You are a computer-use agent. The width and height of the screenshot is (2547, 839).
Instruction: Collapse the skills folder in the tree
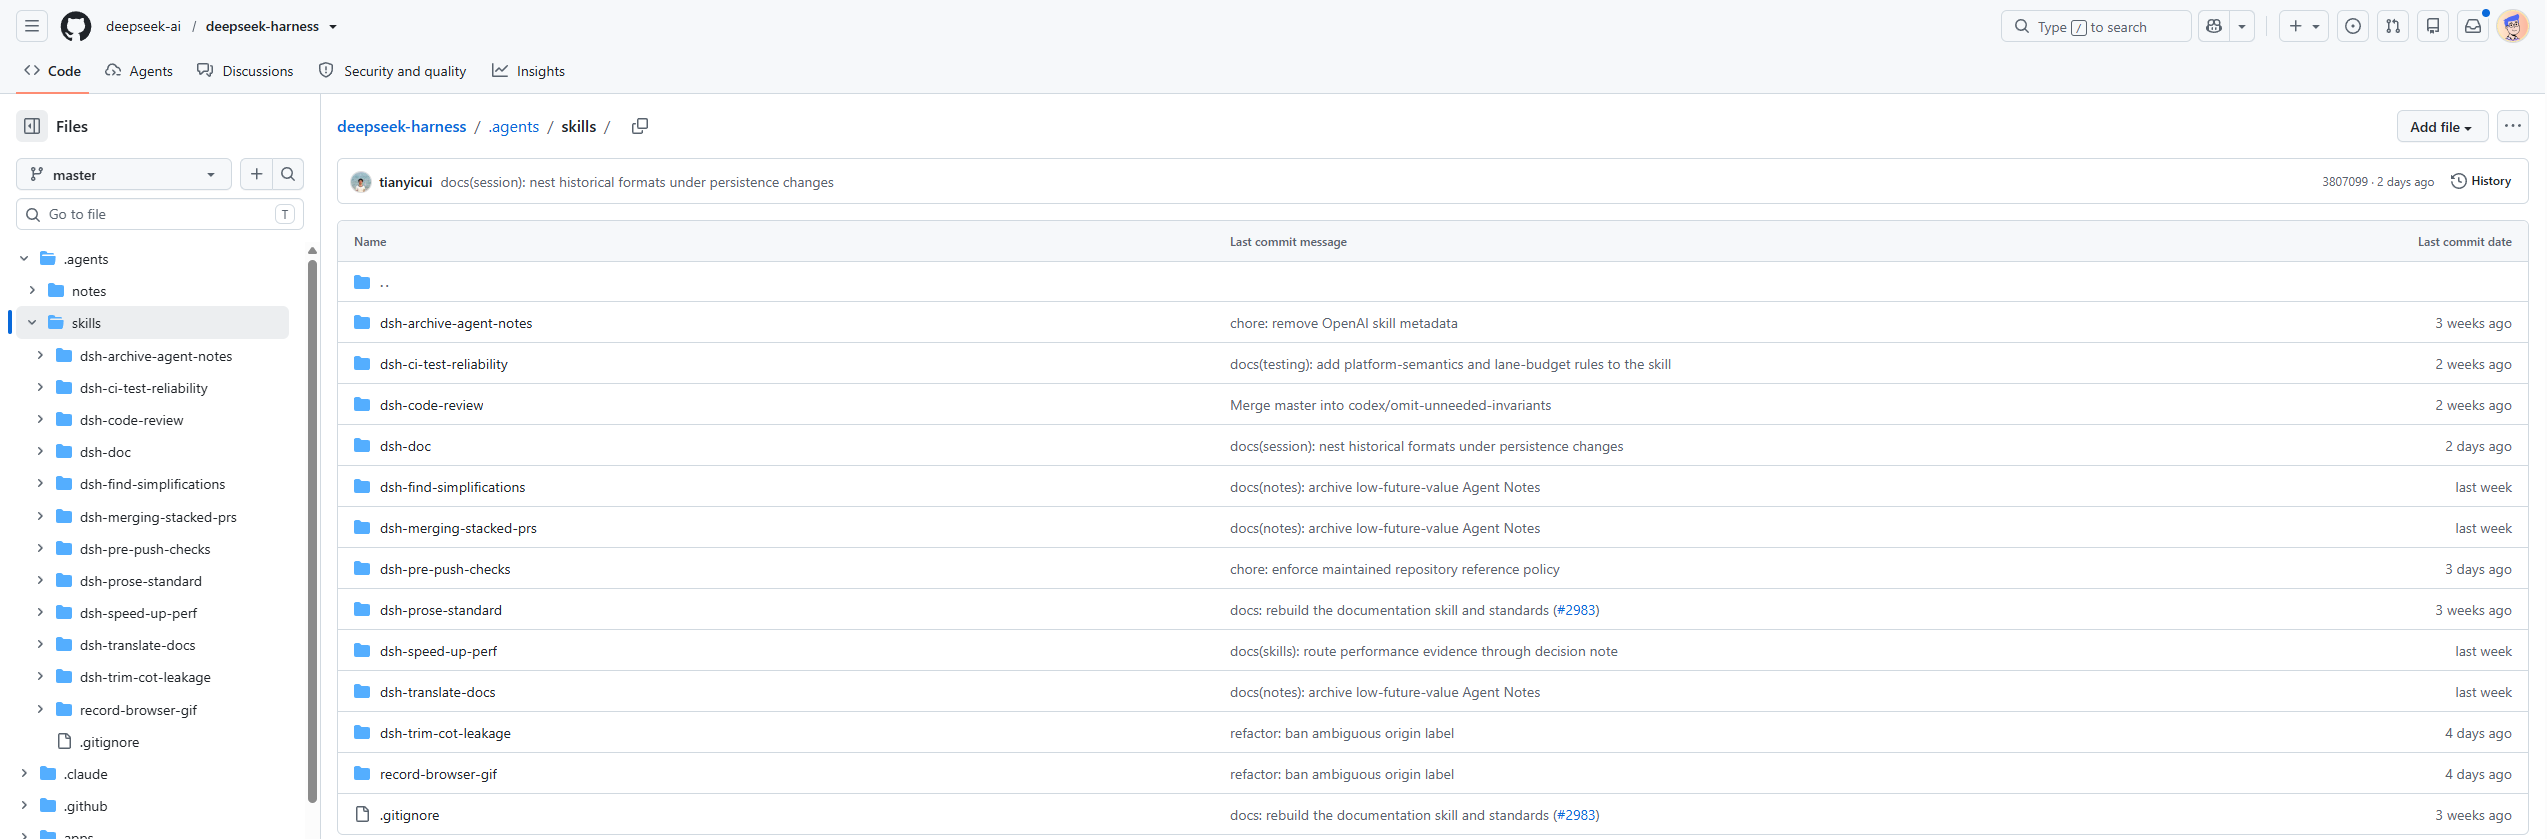tap(32, 322)
